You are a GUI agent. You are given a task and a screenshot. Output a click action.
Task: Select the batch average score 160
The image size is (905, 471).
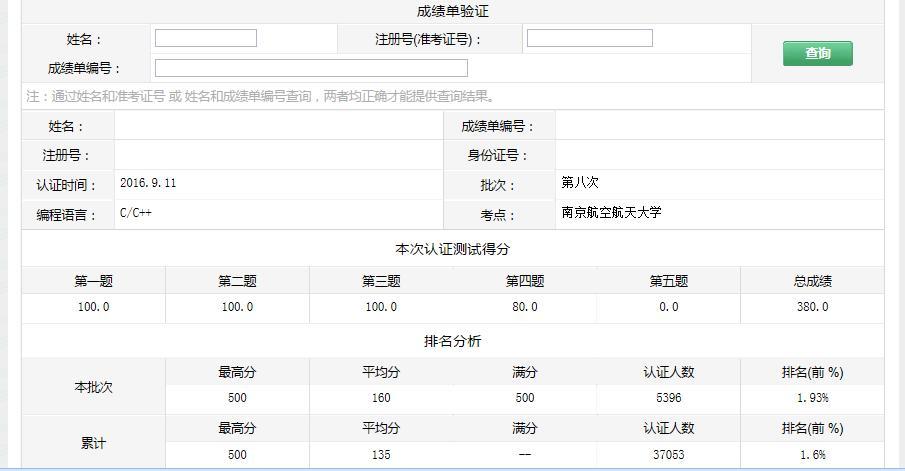click(381, 398)
